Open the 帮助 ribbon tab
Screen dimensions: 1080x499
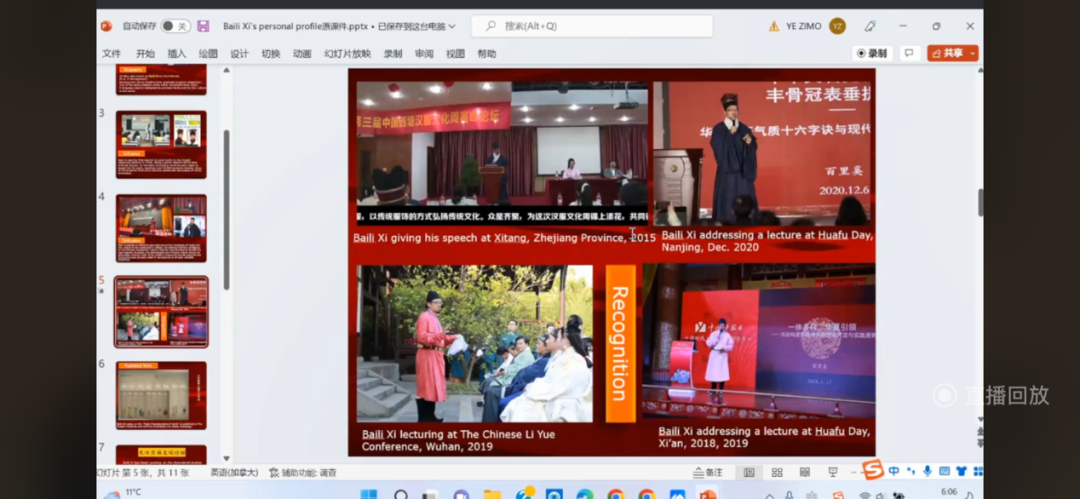click(486, 54)
